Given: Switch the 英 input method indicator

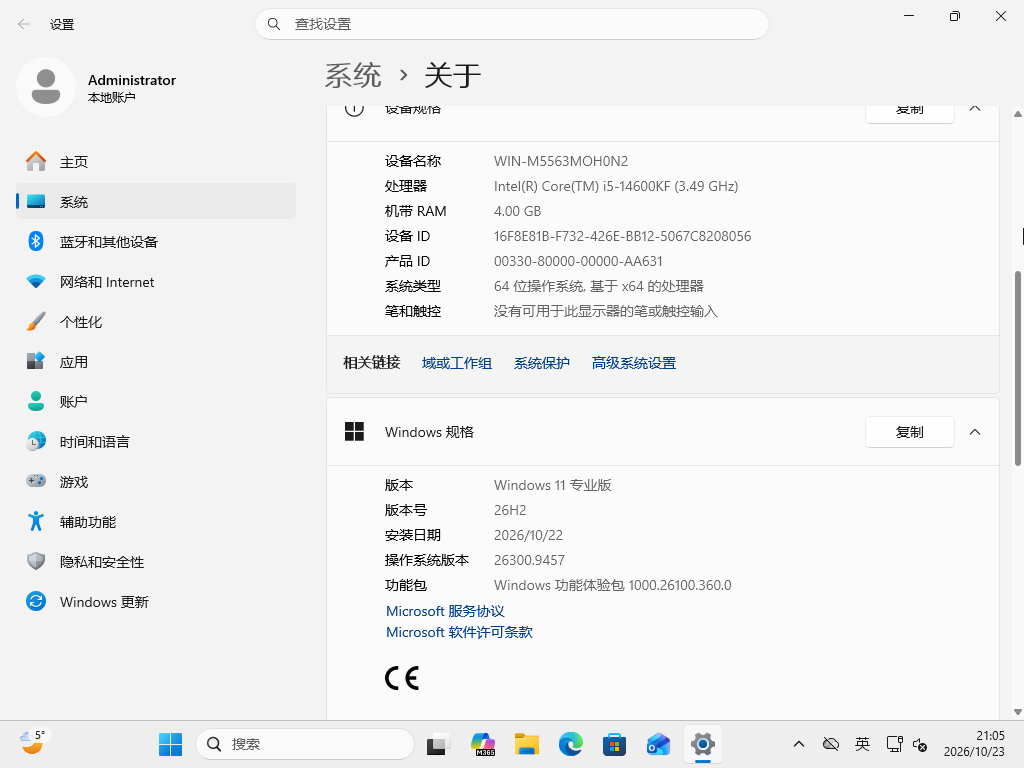Looking at the screenshot, I should (863, 744).
